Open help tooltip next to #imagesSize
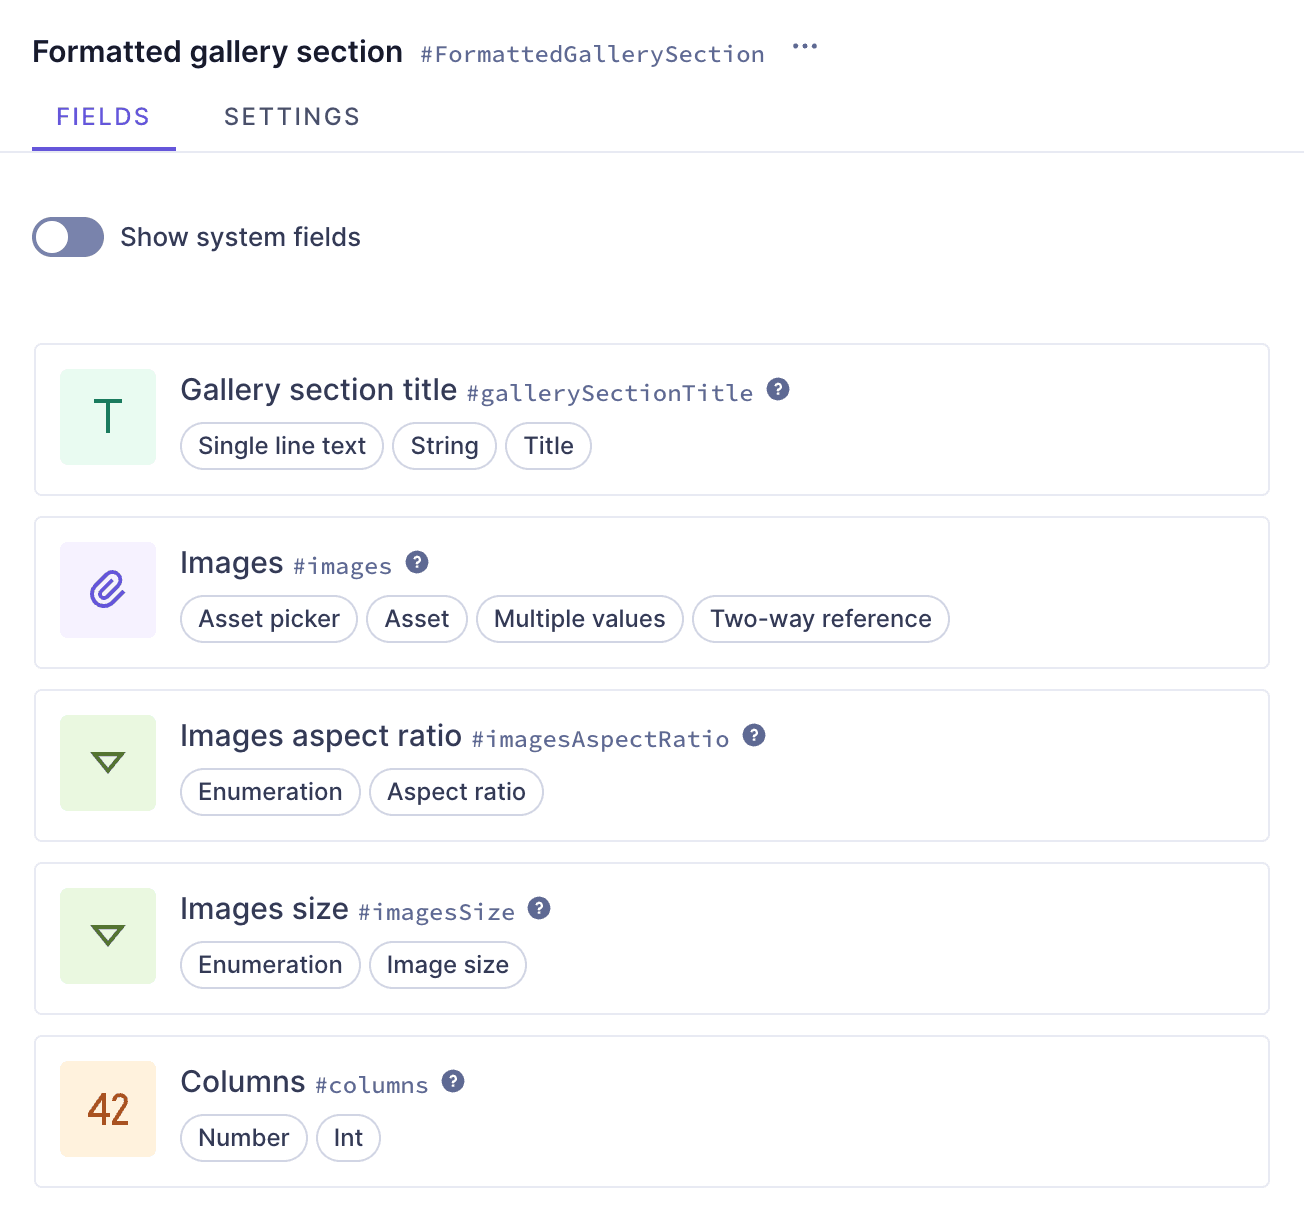 [540, 908]
